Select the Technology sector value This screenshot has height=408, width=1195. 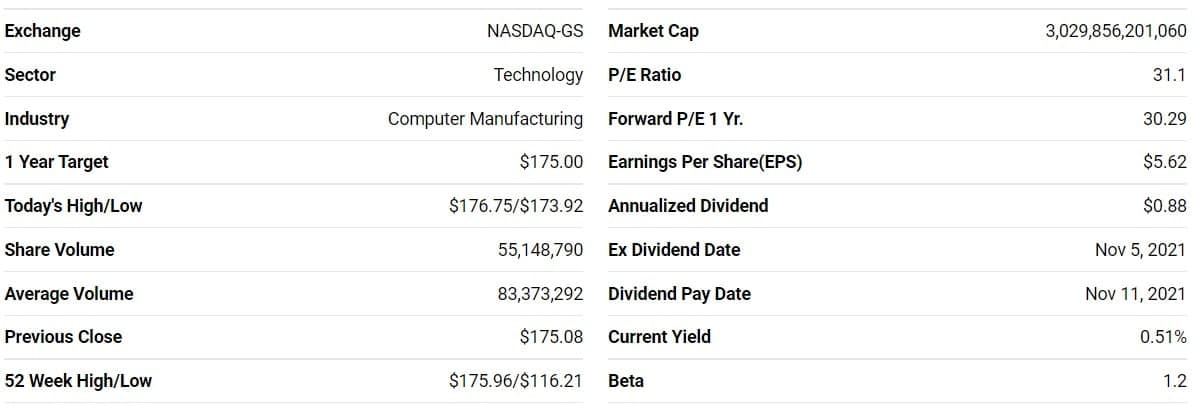click(x=538, y=75)
